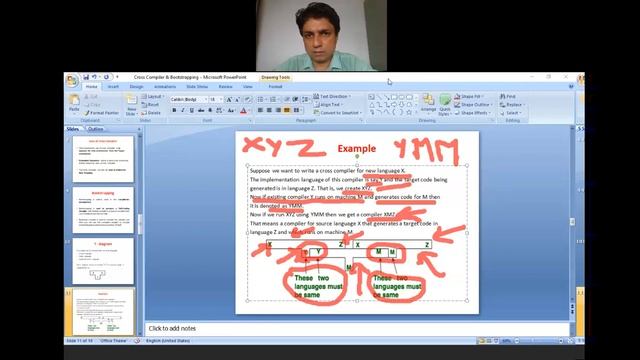Viewport: 640px width, 360px height.
Task: Open Align Text dropdown
Action: pos(327,104)
